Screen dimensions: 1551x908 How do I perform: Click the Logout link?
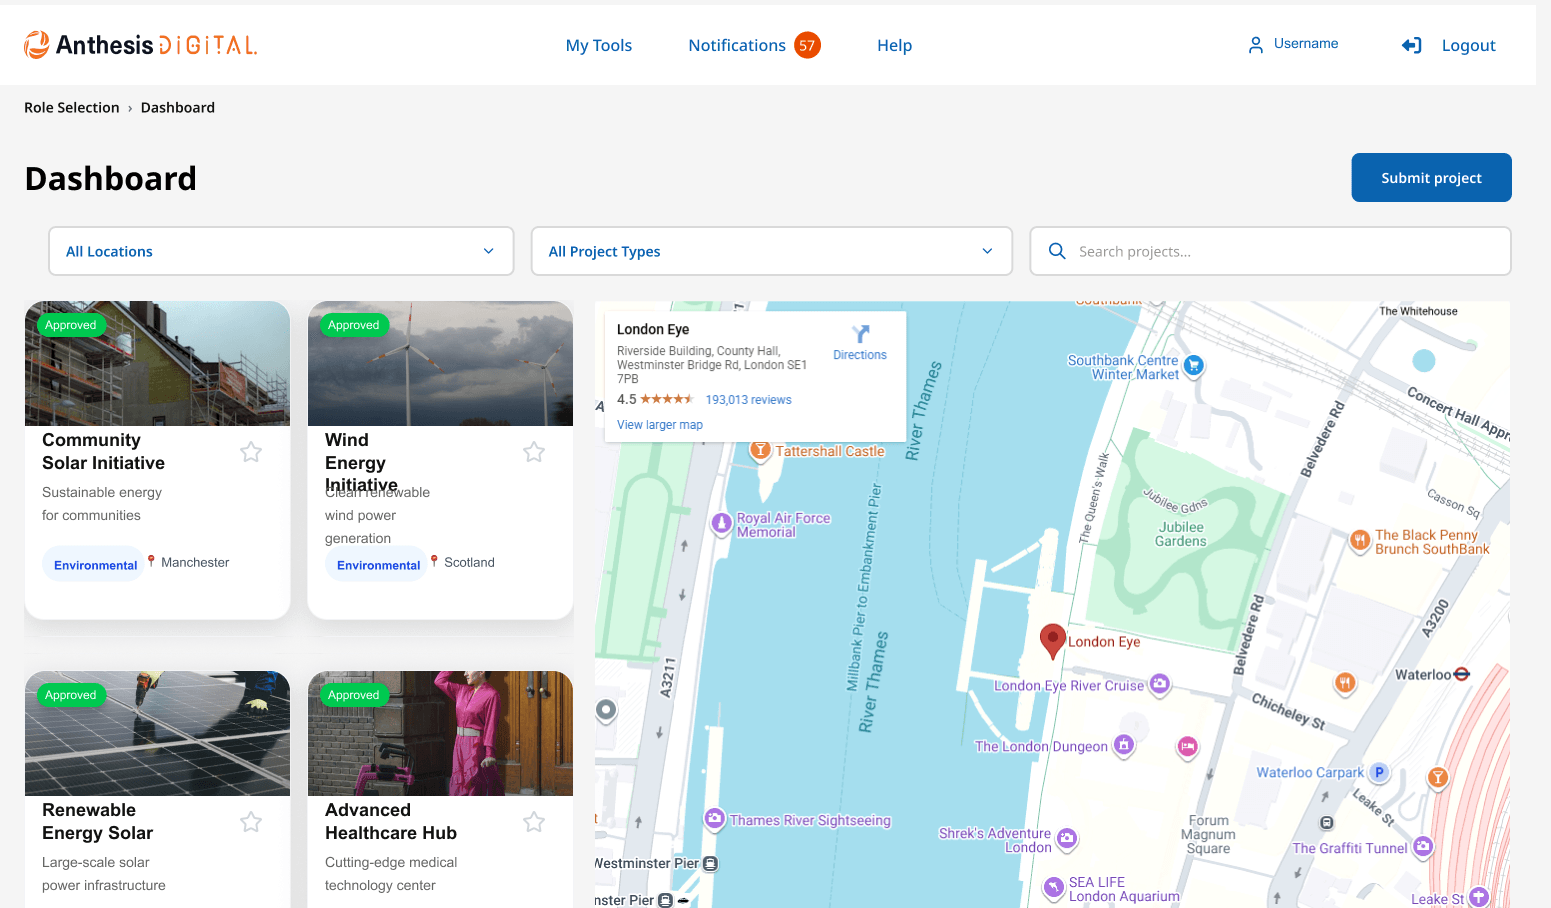coord(1468,45)
